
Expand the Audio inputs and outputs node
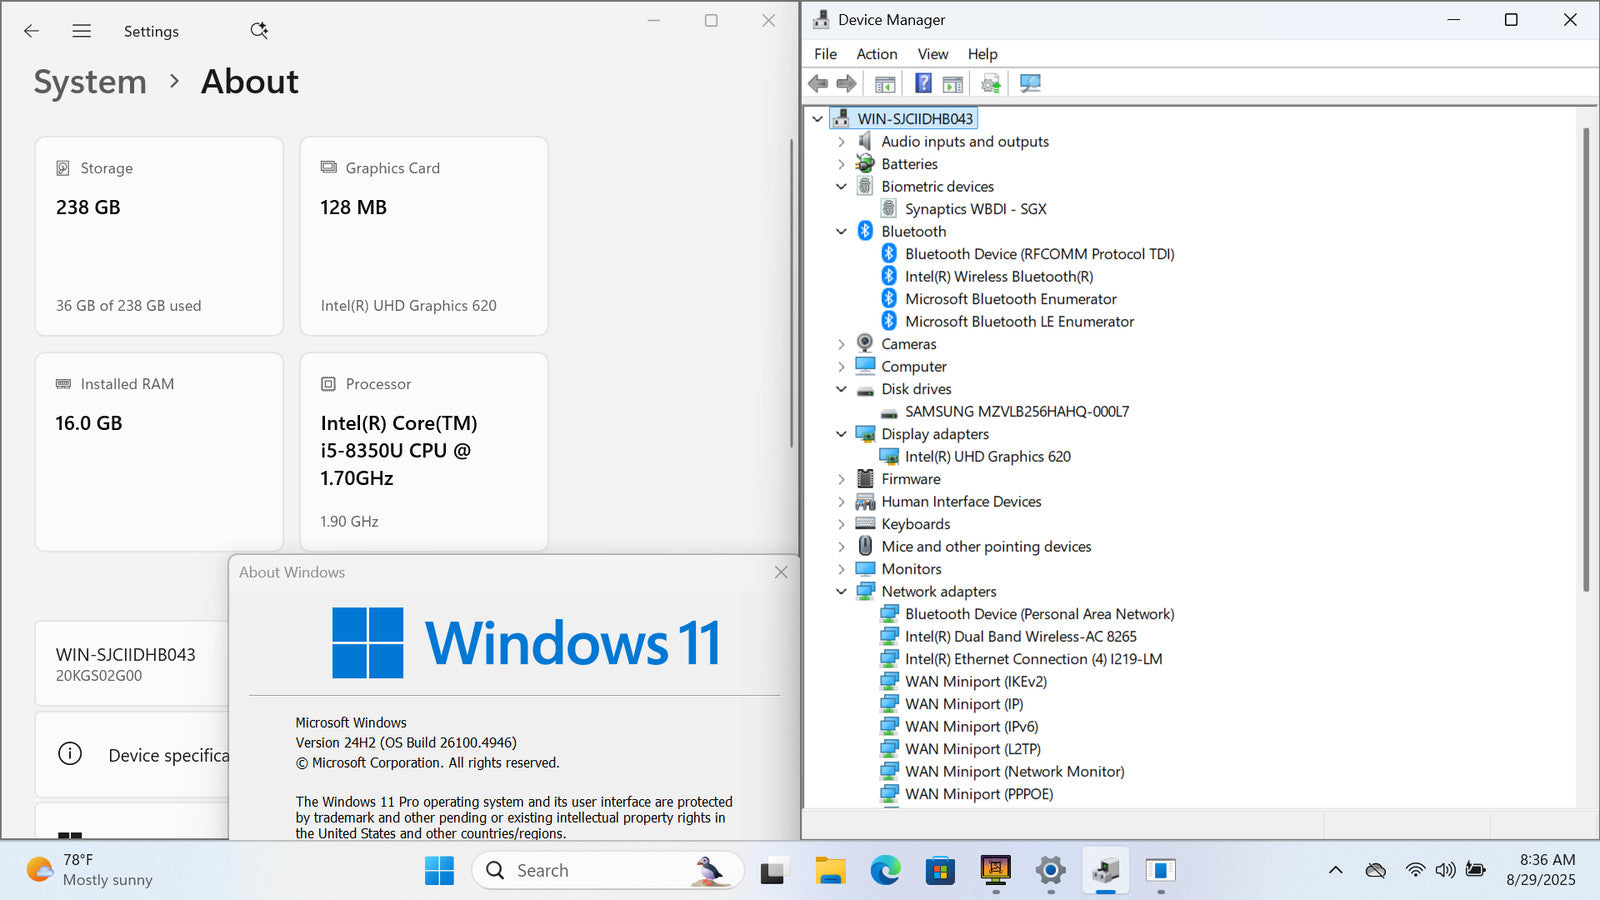pyautogui.click(x=841, y=142)
